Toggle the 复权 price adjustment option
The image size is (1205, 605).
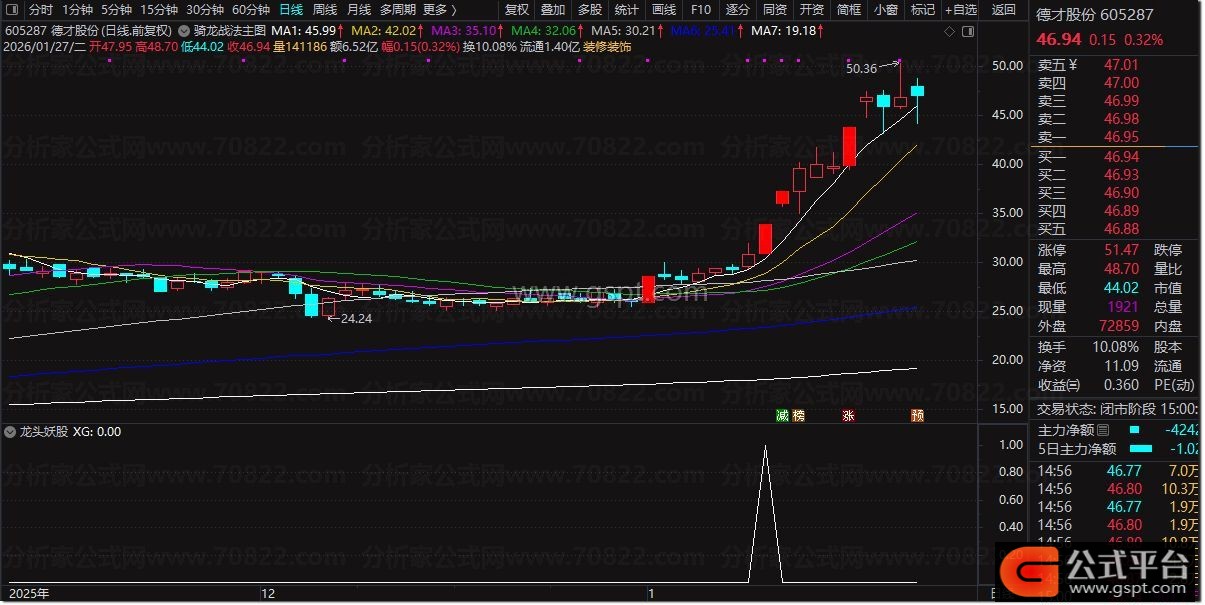click(517, 10)
